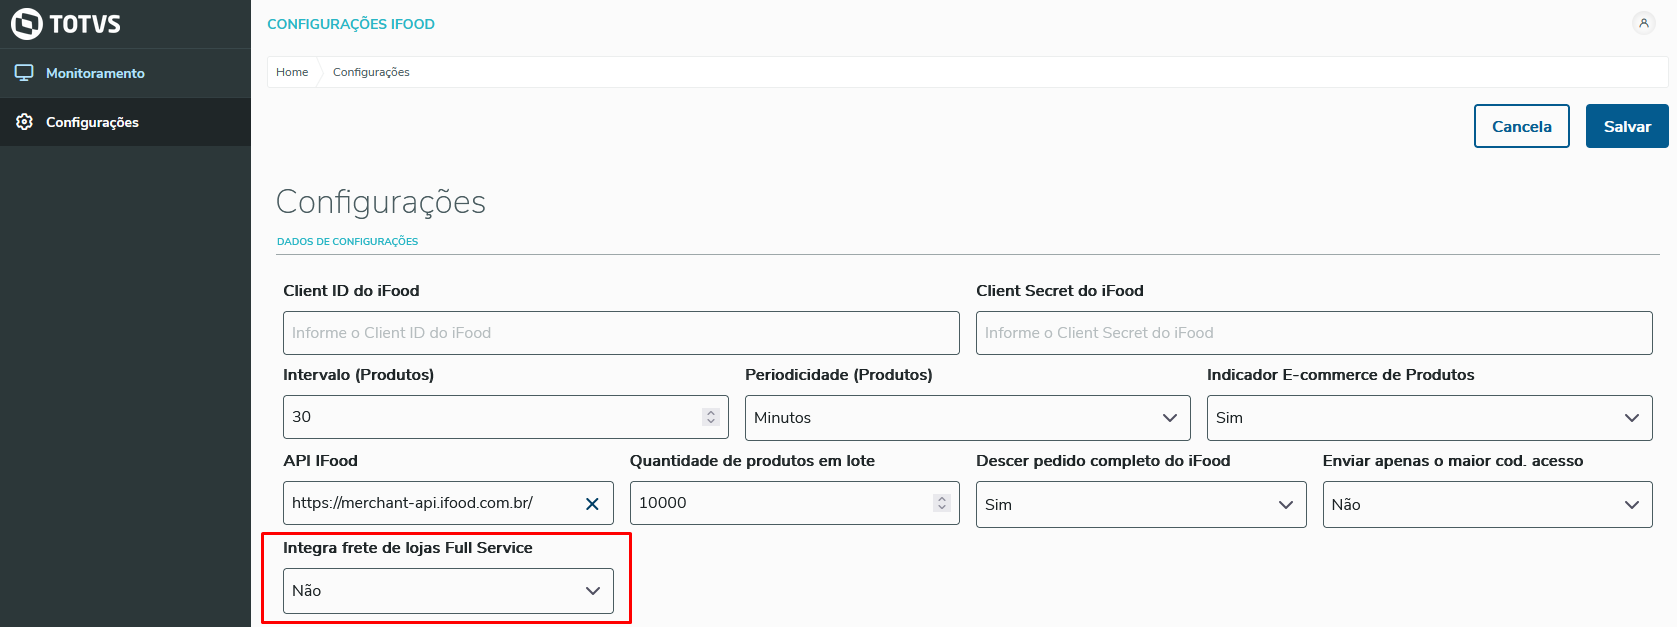Click the TOTVS logo icon
1677x627 pixels.
click(27, 24)
